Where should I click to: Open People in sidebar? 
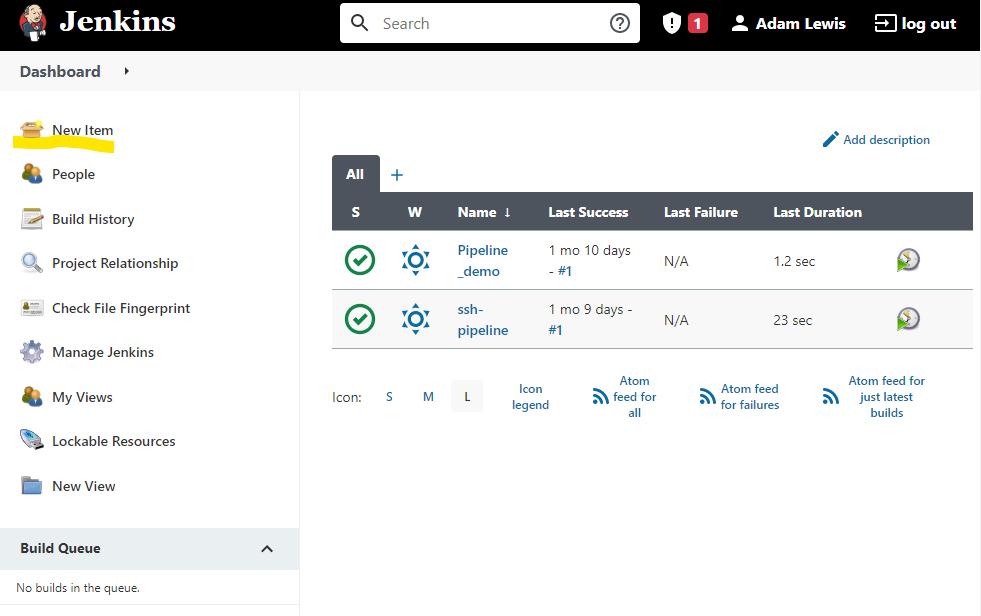coord(73,174)
